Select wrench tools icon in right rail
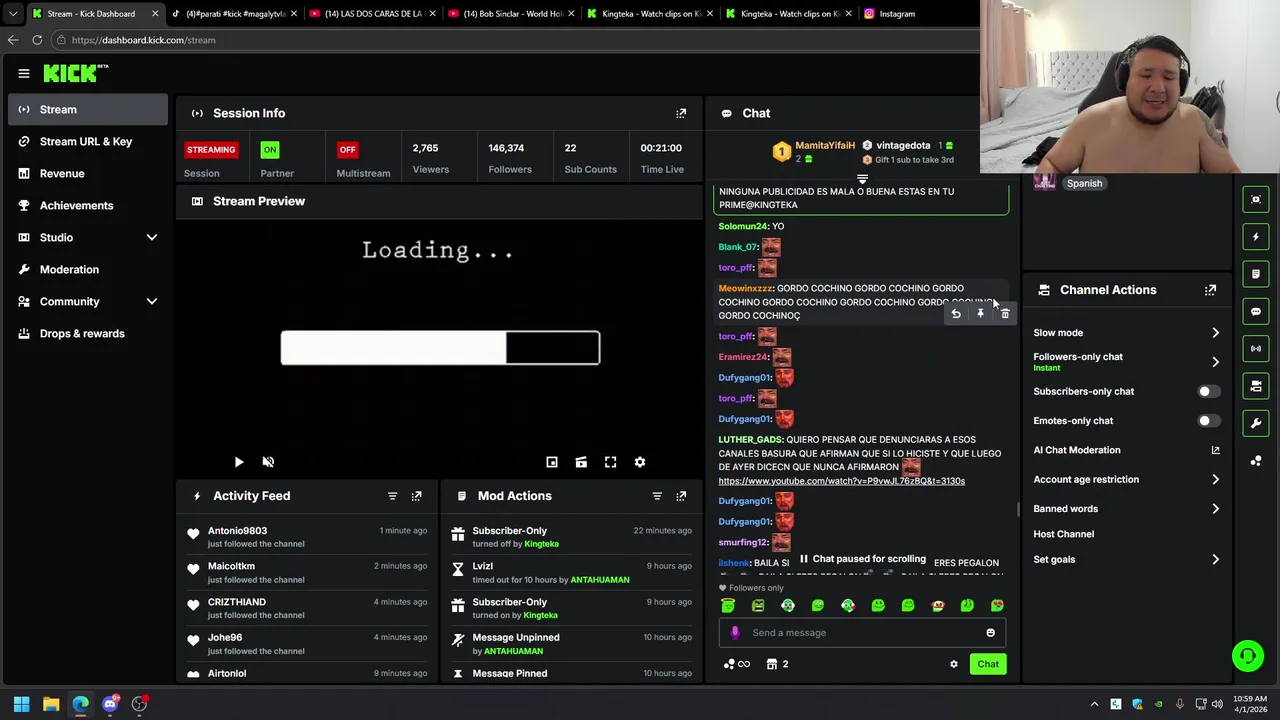The height and width of the screenshot is (720, 1280). 1256,423
